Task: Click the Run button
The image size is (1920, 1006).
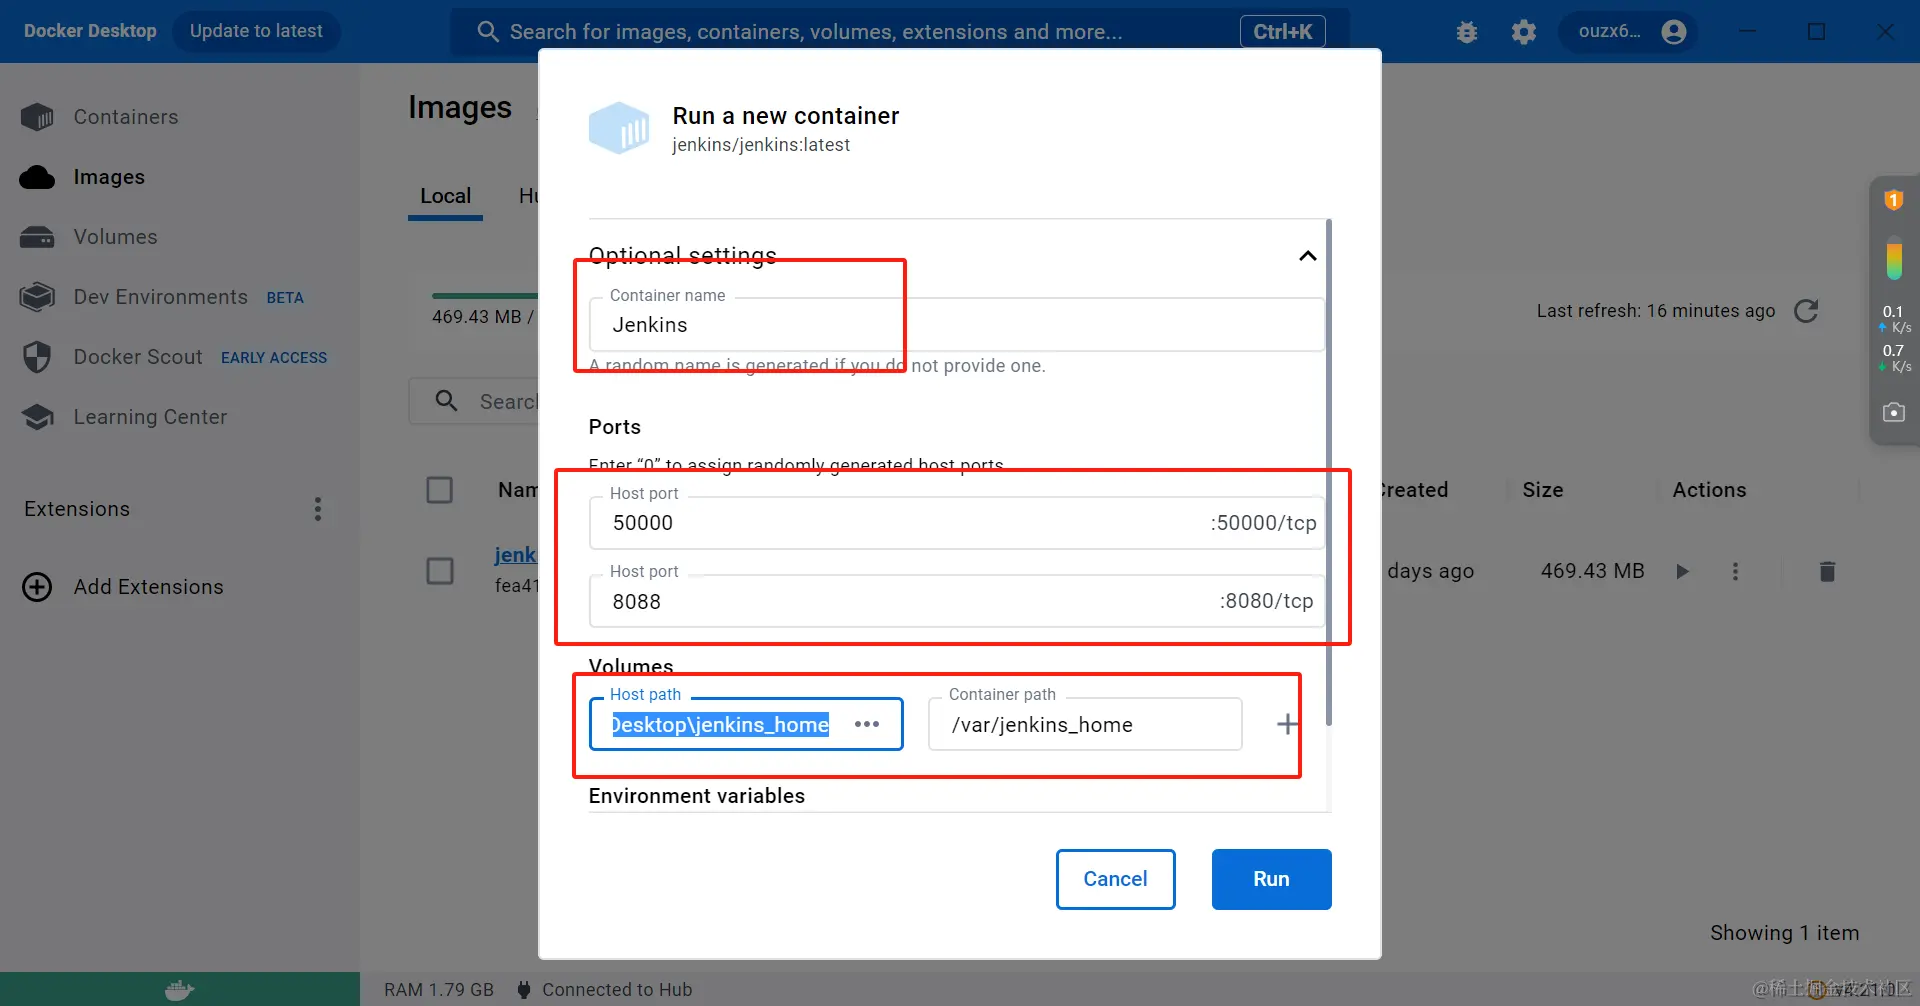Action: point(1271,879)
